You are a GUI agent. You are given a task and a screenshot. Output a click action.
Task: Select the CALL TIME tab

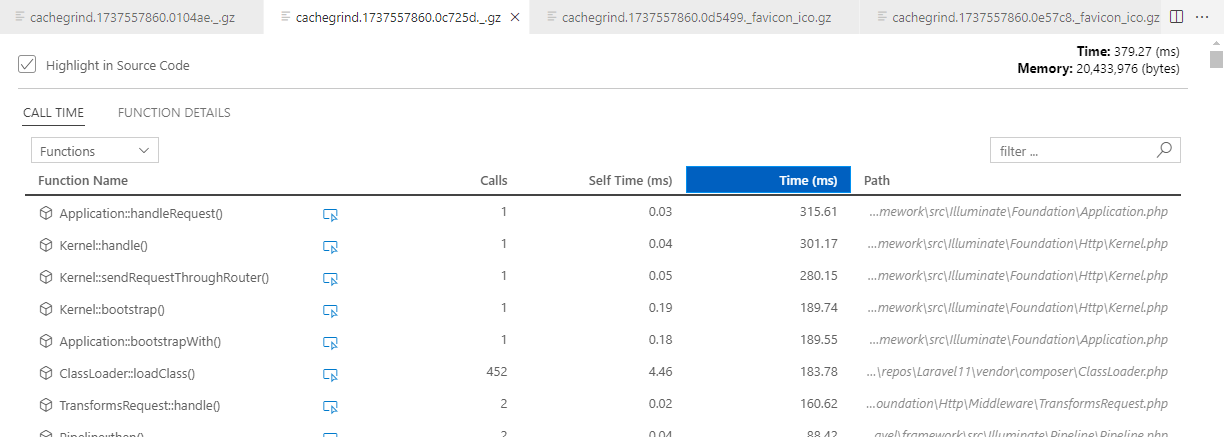(x=54, y=113)
